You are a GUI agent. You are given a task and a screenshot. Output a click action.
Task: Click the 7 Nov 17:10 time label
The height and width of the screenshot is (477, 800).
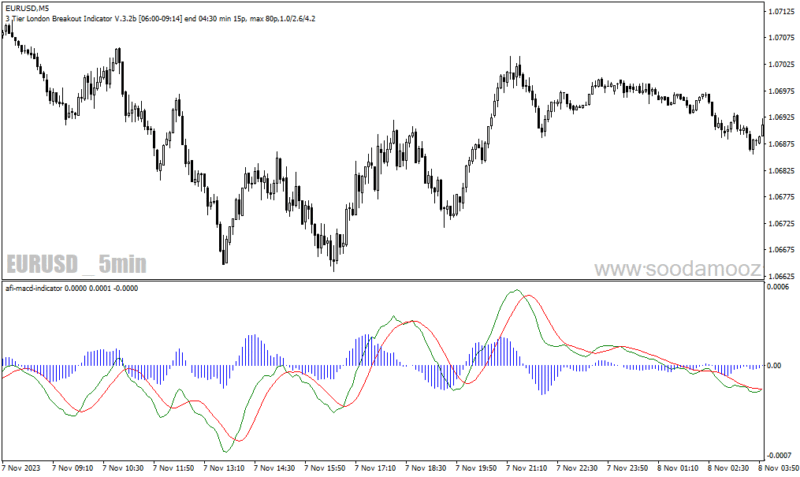[x=375, y=468]
